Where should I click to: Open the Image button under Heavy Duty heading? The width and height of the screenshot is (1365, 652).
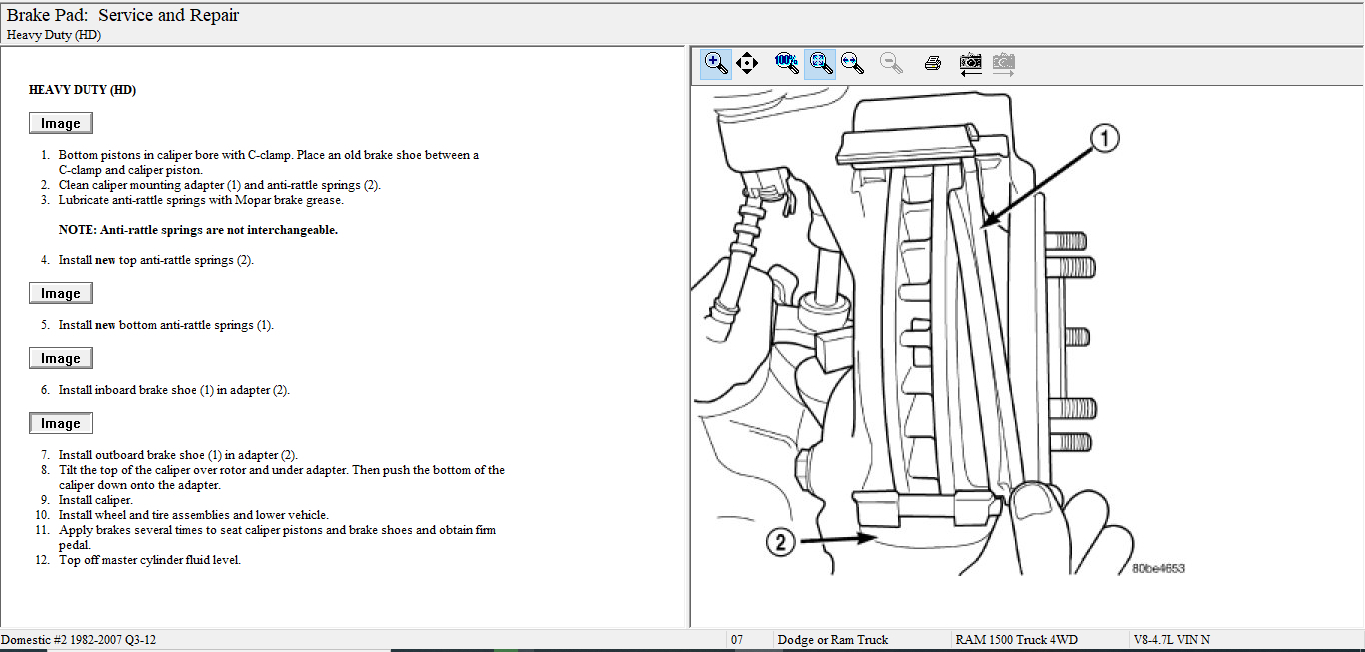point(61,123)
